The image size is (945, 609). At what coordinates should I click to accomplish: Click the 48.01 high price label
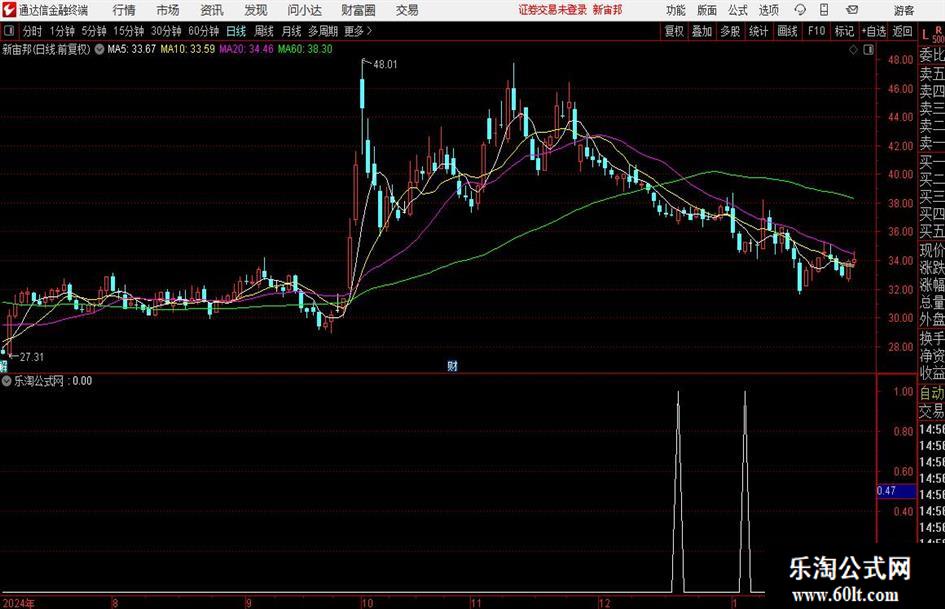[x=385, y=65]
